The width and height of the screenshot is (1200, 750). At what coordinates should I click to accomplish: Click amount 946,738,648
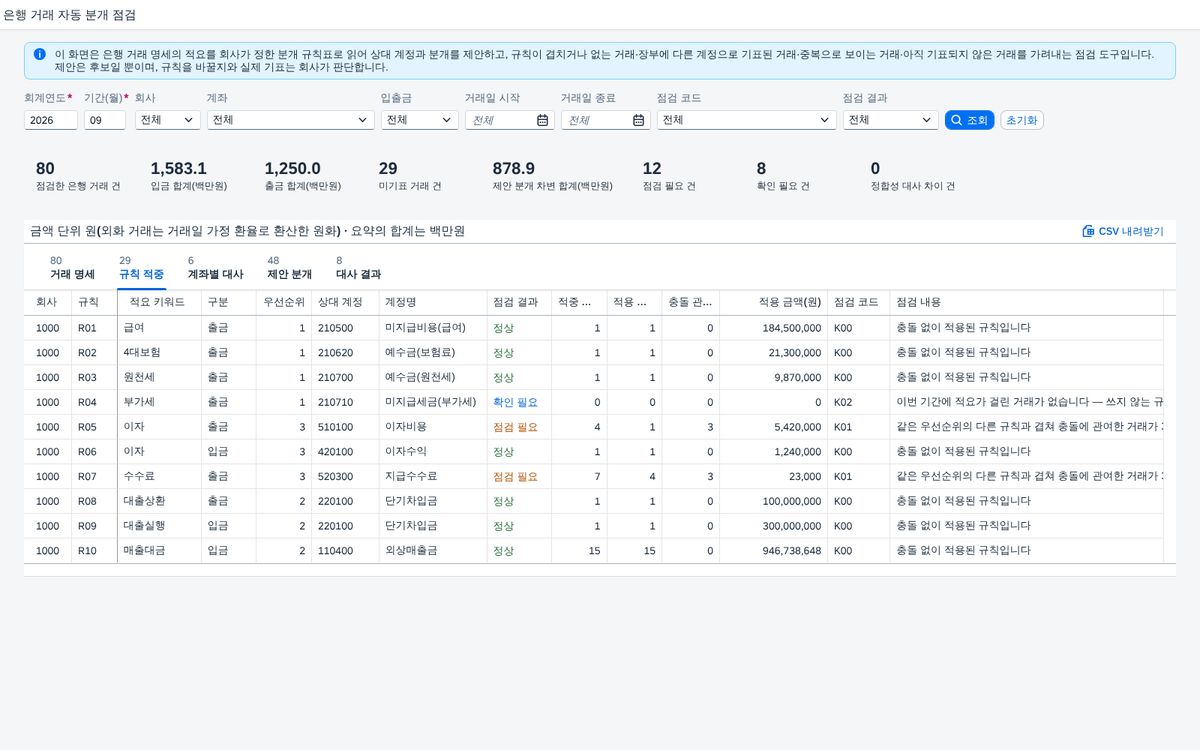tap(792, 551)
